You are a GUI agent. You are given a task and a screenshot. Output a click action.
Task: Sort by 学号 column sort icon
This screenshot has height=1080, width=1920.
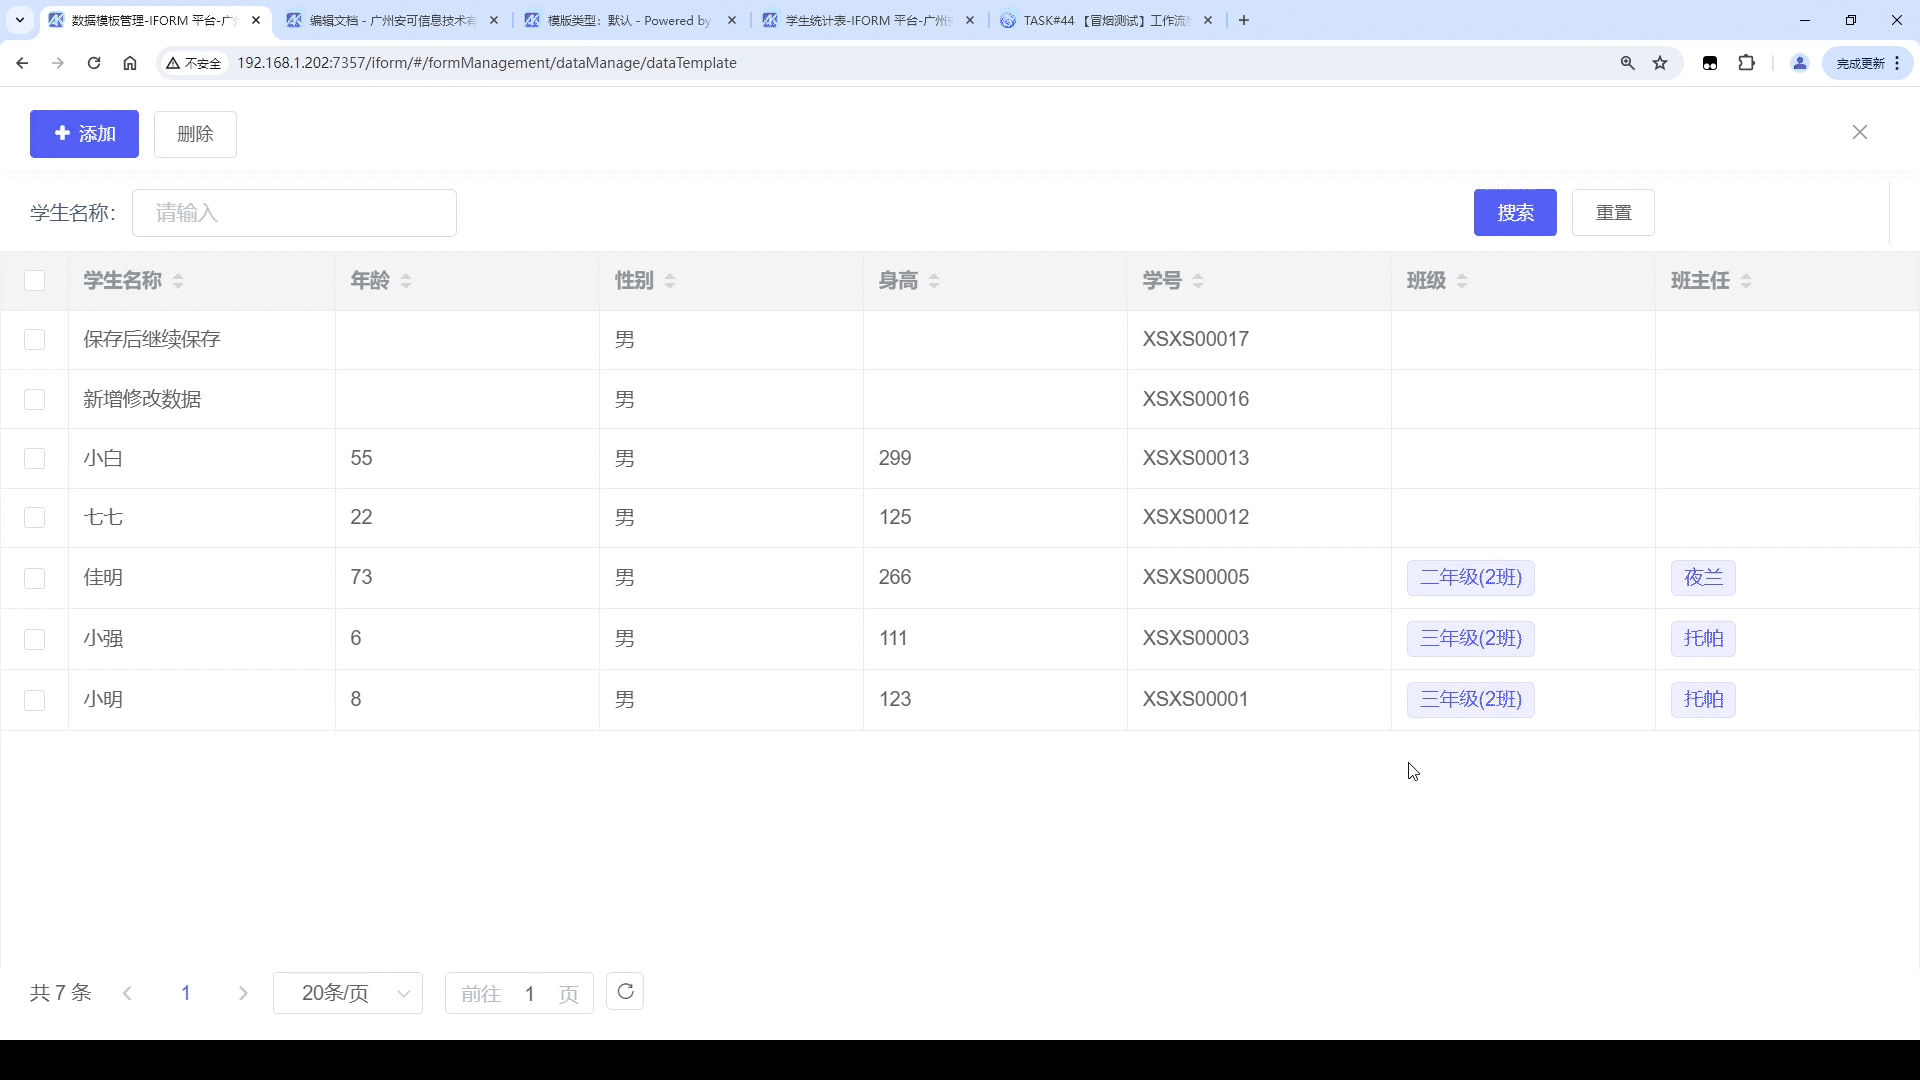click(x=1198, y=281)
